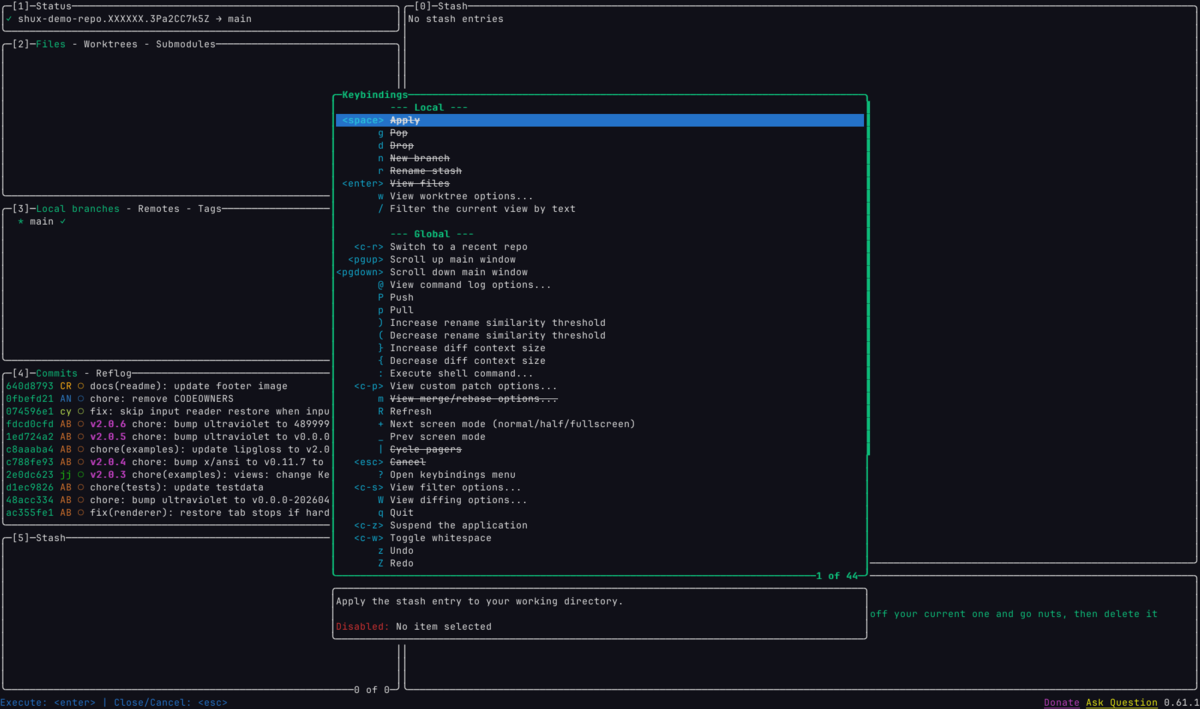
Task: Choose View files entry
Action: 600,184
